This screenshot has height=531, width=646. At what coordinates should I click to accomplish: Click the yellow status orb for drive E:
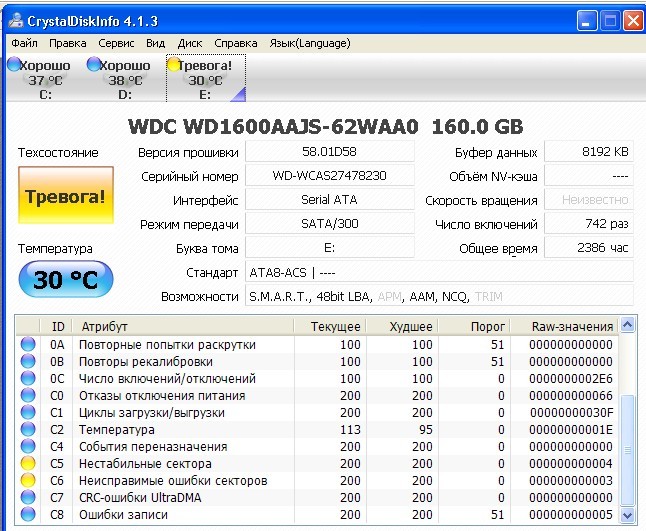click(174, 64)
